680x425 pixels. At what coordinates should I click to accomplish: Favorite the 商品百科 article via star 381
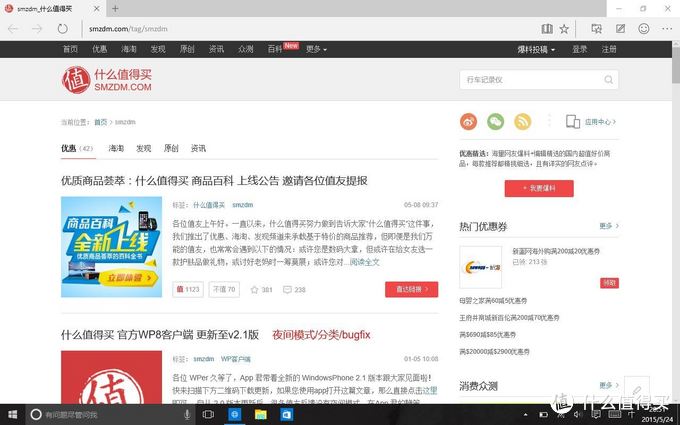tap(262, 290)
